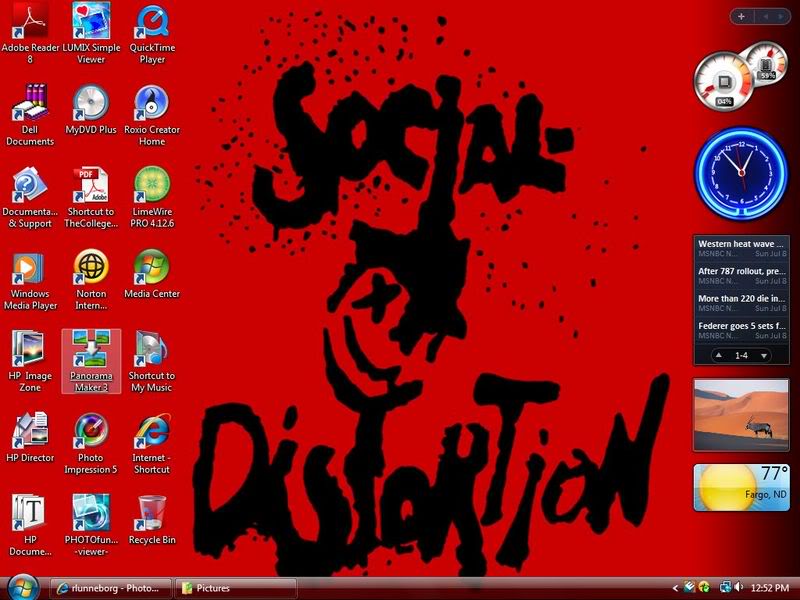This screenshot has width=800, height=600.
Task: Open the Shortcut to TheCollege PDF icon
Action: (91, 197)
